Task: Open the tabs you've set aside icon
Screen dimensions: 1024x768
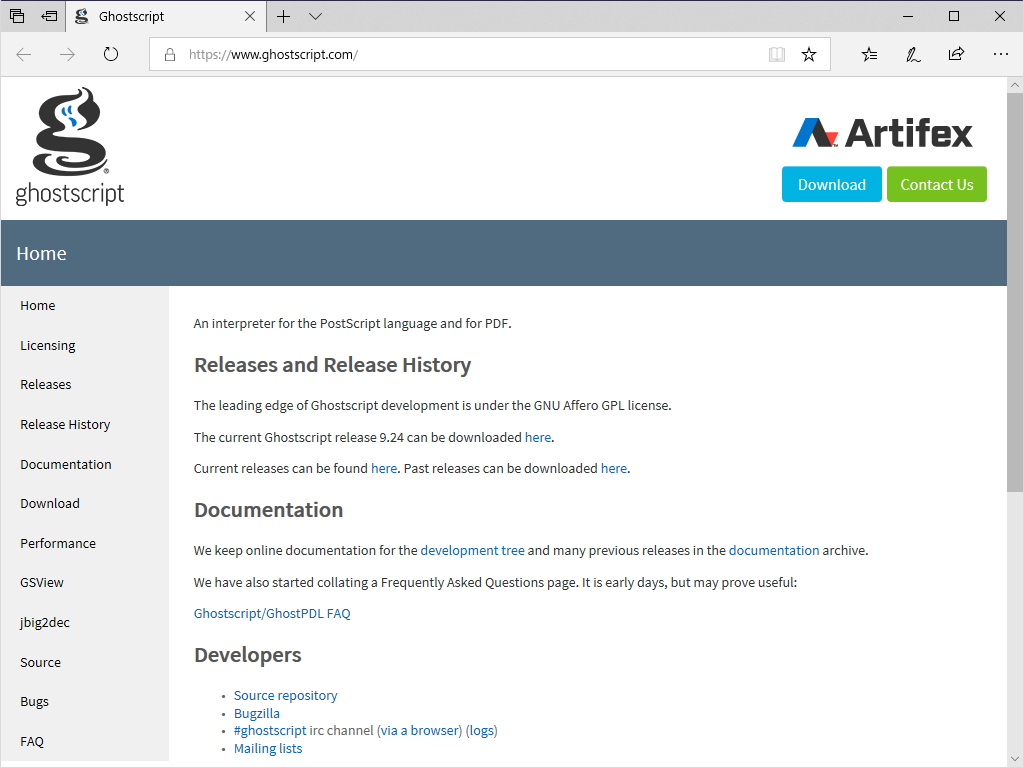Action: pos(17,16)
